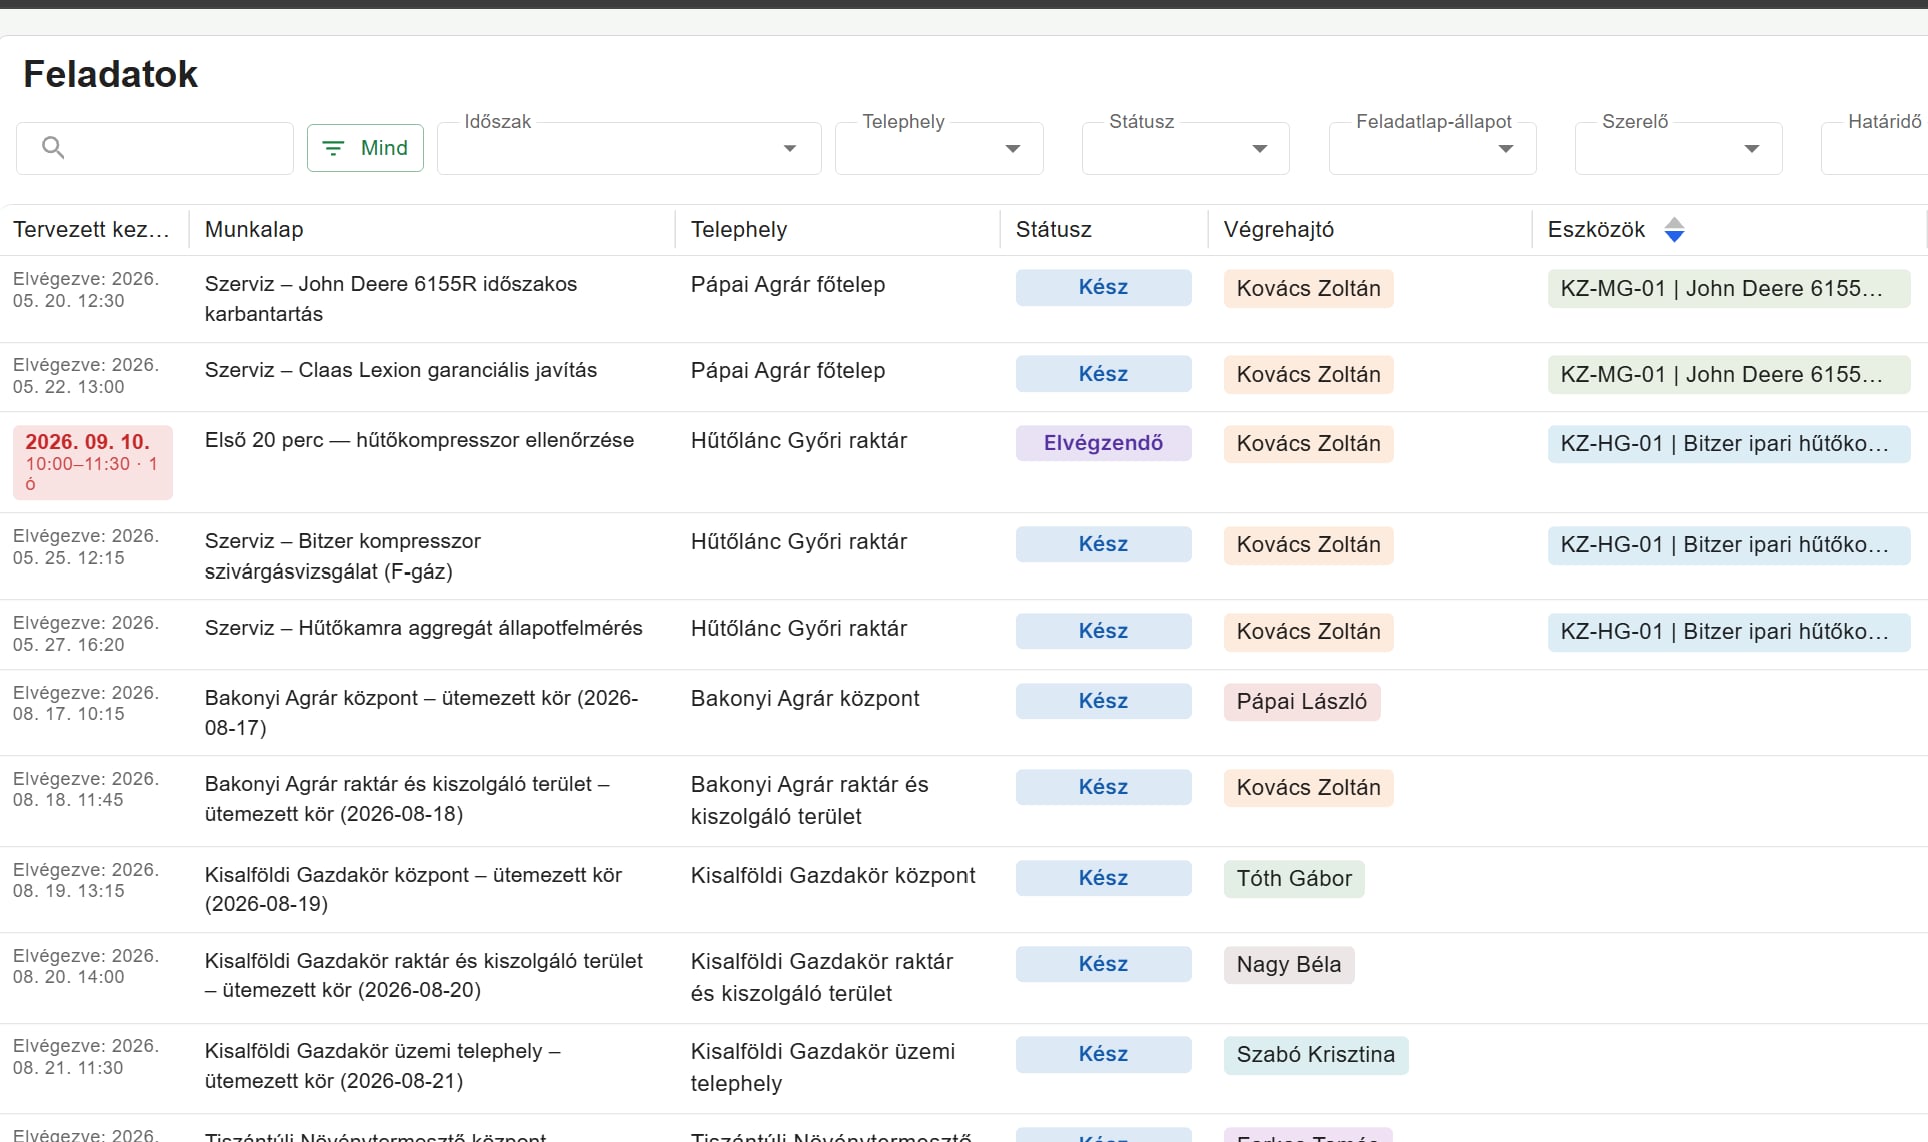Click Kovács Zoltán chip in Bakonyi raktár row

point(1308,788)
